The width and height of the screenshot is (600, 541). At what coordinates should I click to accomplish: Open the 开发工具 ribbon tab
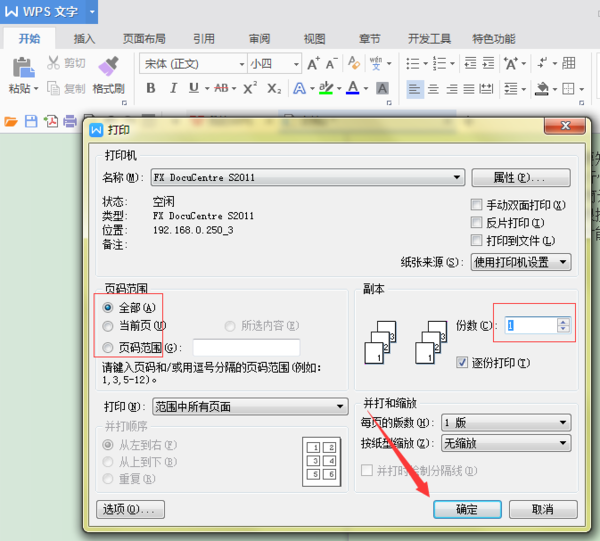coord(429,39)
